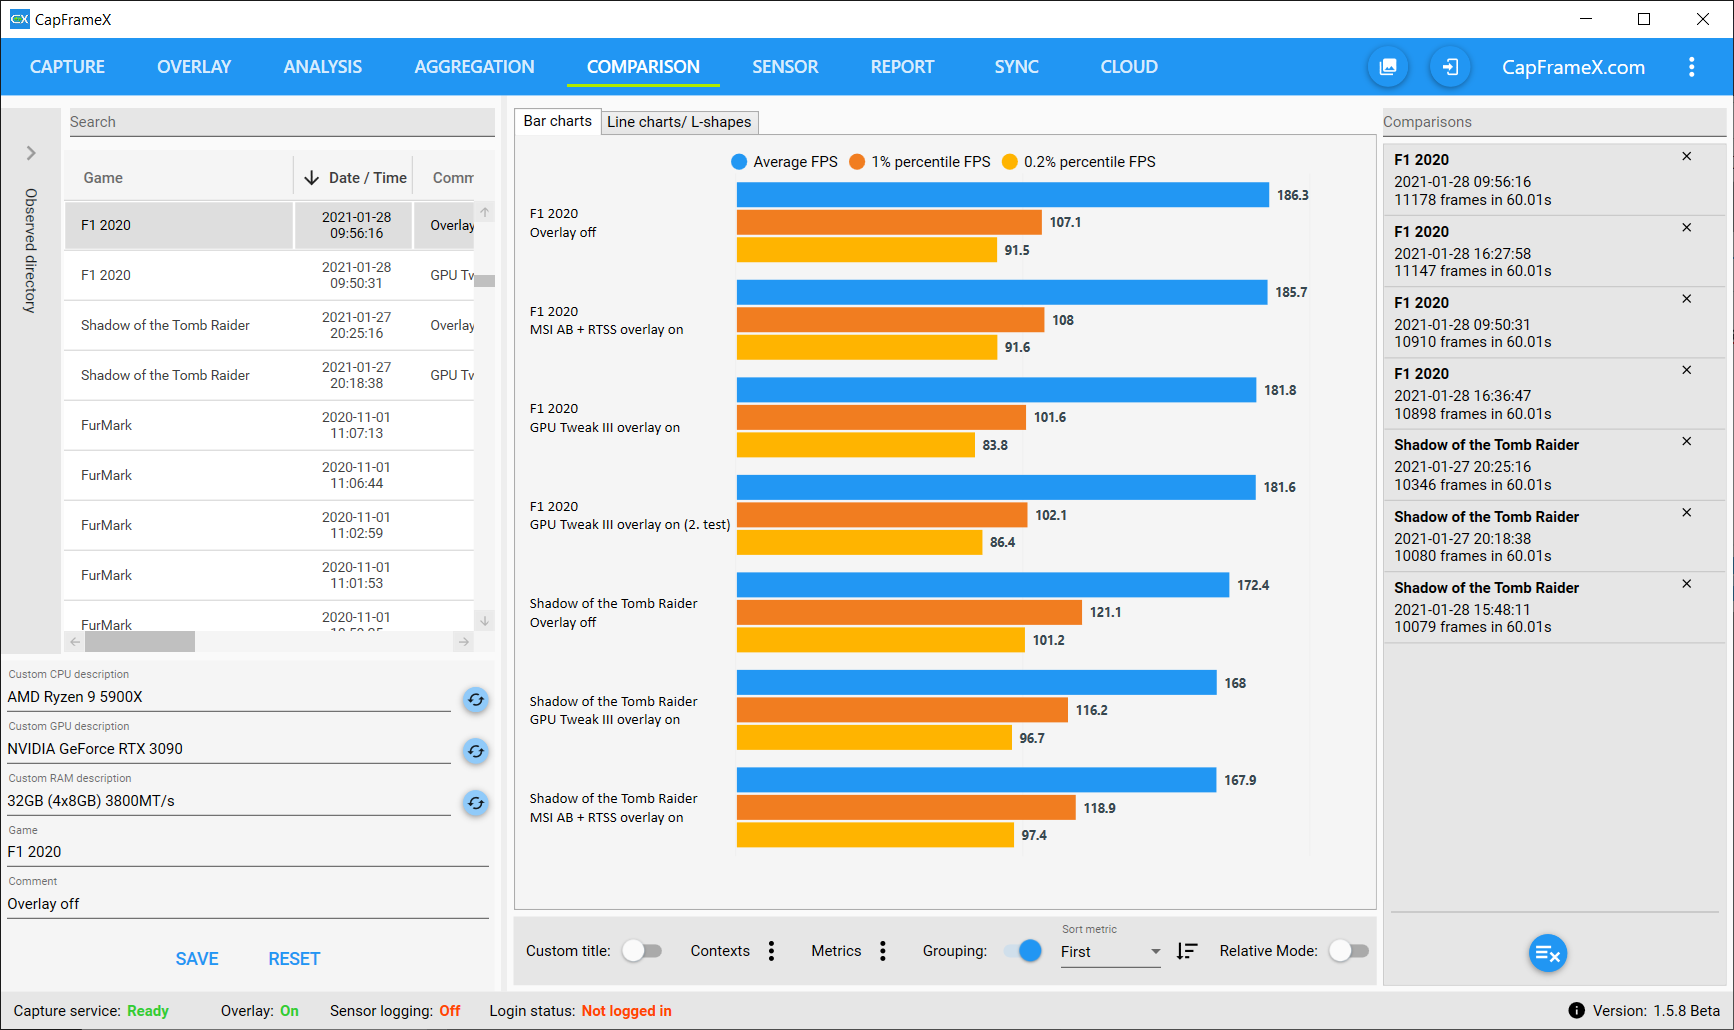Screen dimensions: 1734x1030
Task: Click the version info icon
Action: click(1576, 1011)
